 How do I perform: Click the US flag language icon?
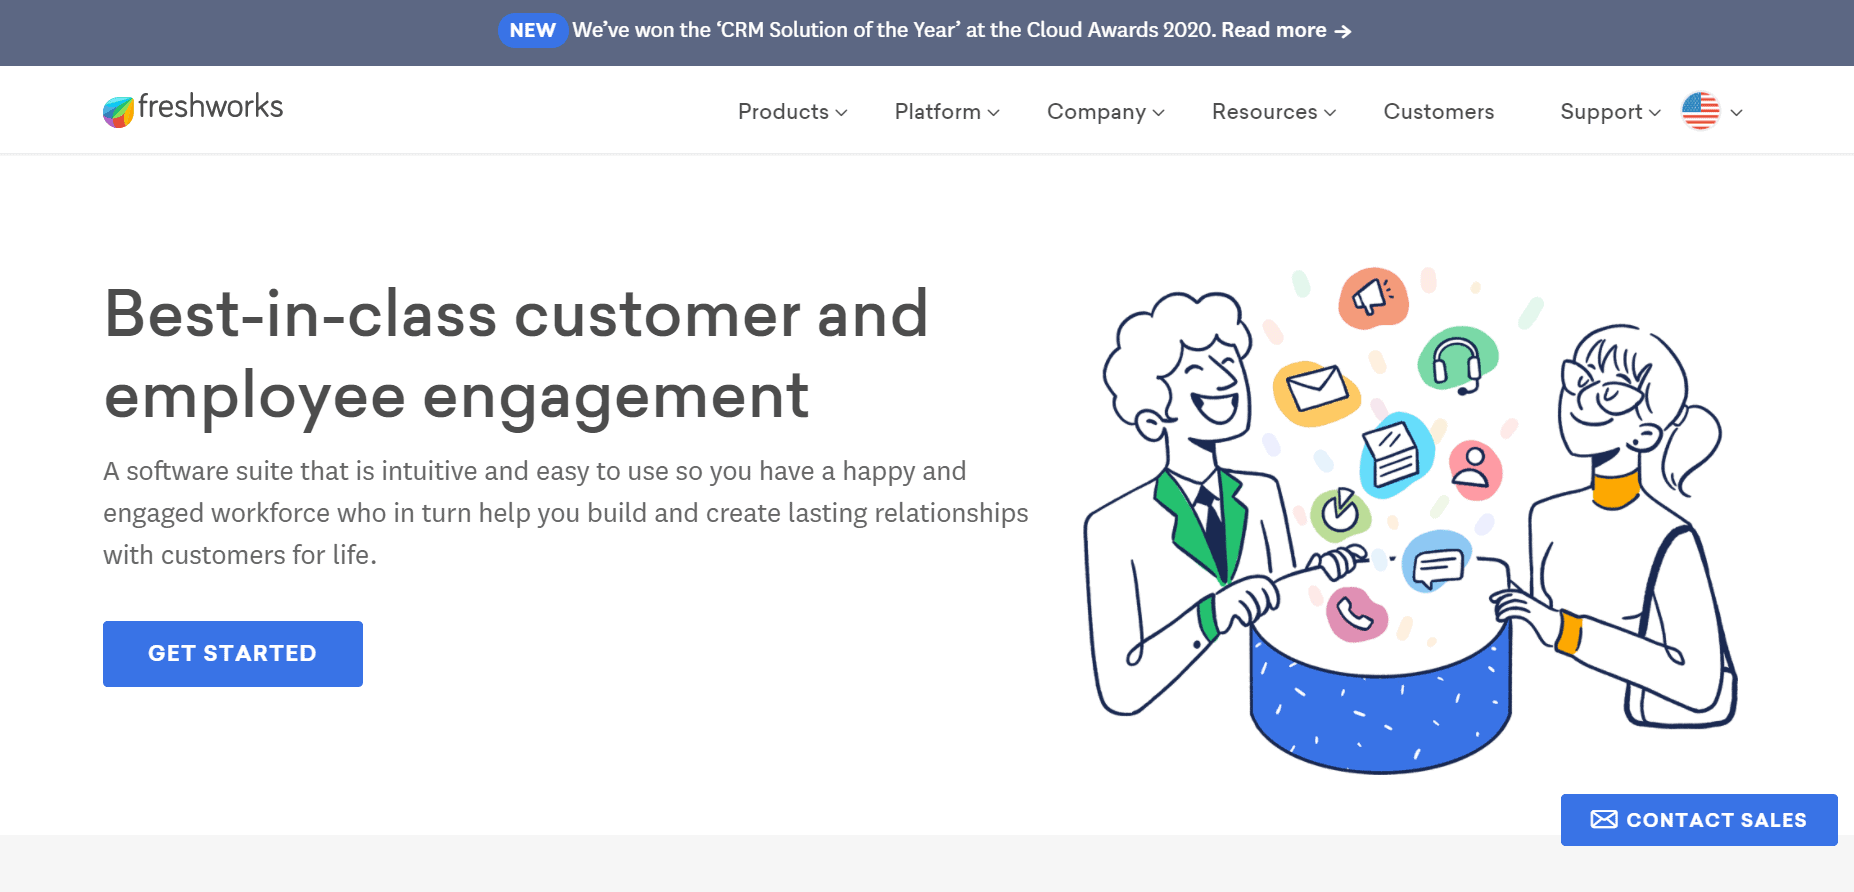pos(1700,111)
